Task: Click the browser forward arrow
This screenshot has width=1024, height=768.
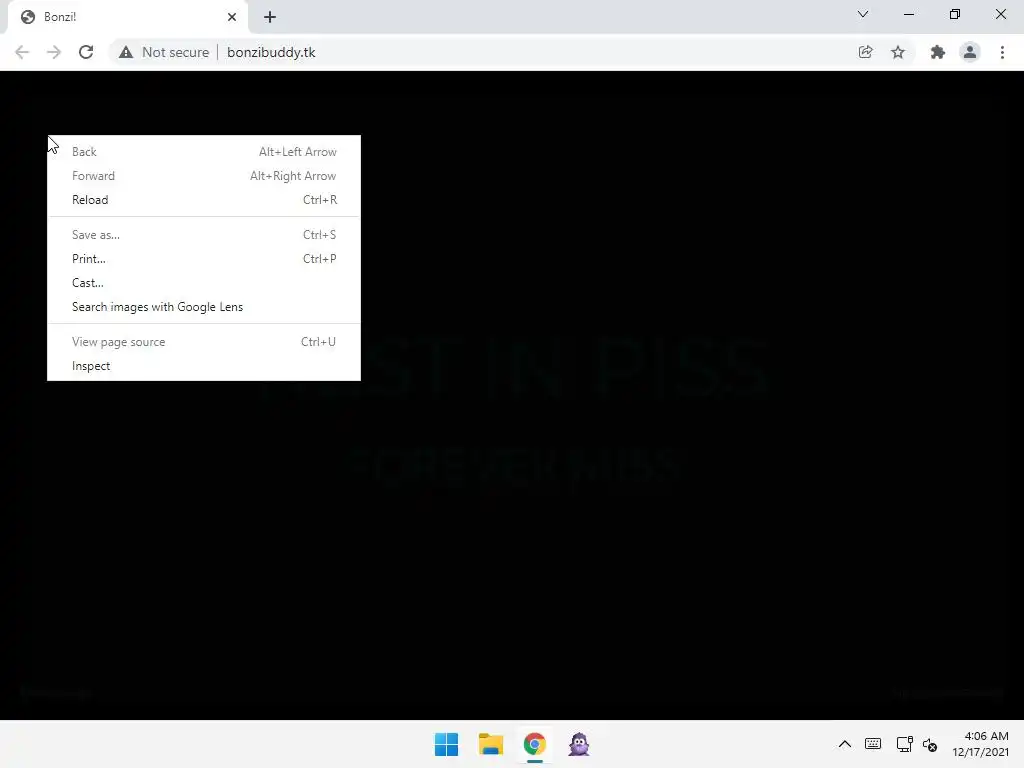Action: [54, 52]
